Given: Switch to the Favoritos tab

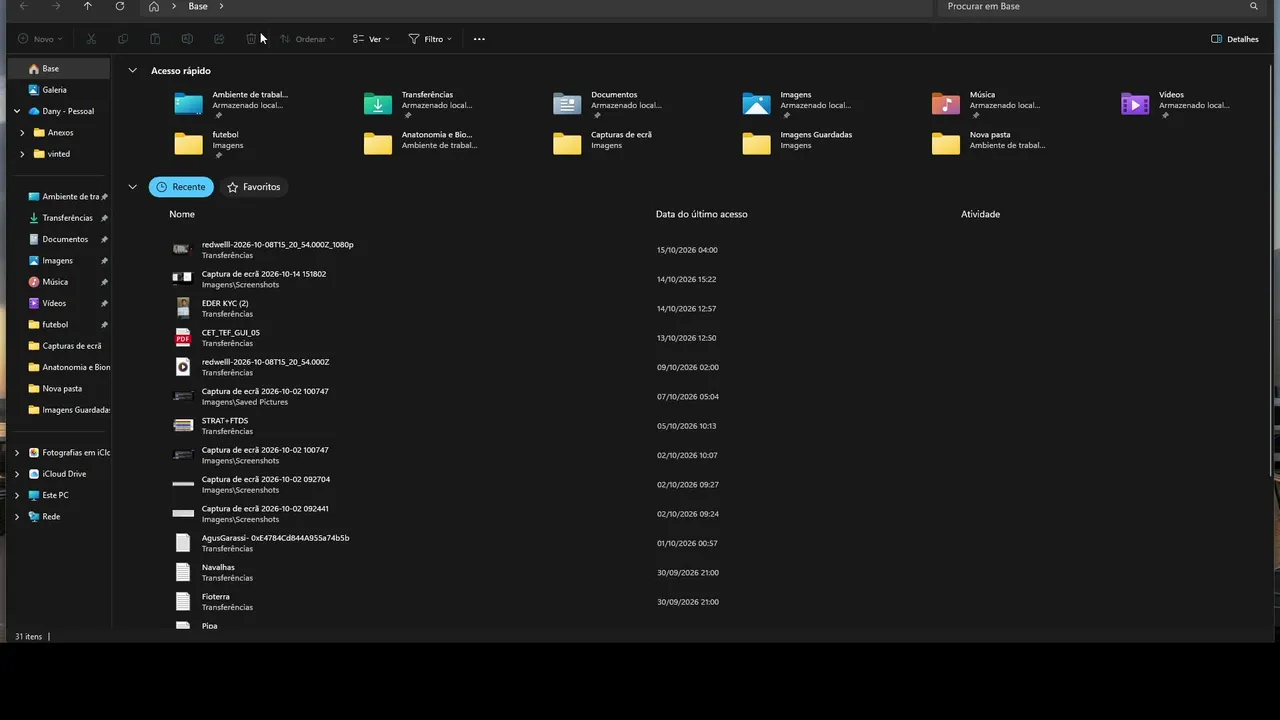Looking at the screenshot, I should (x=254, y=187).
